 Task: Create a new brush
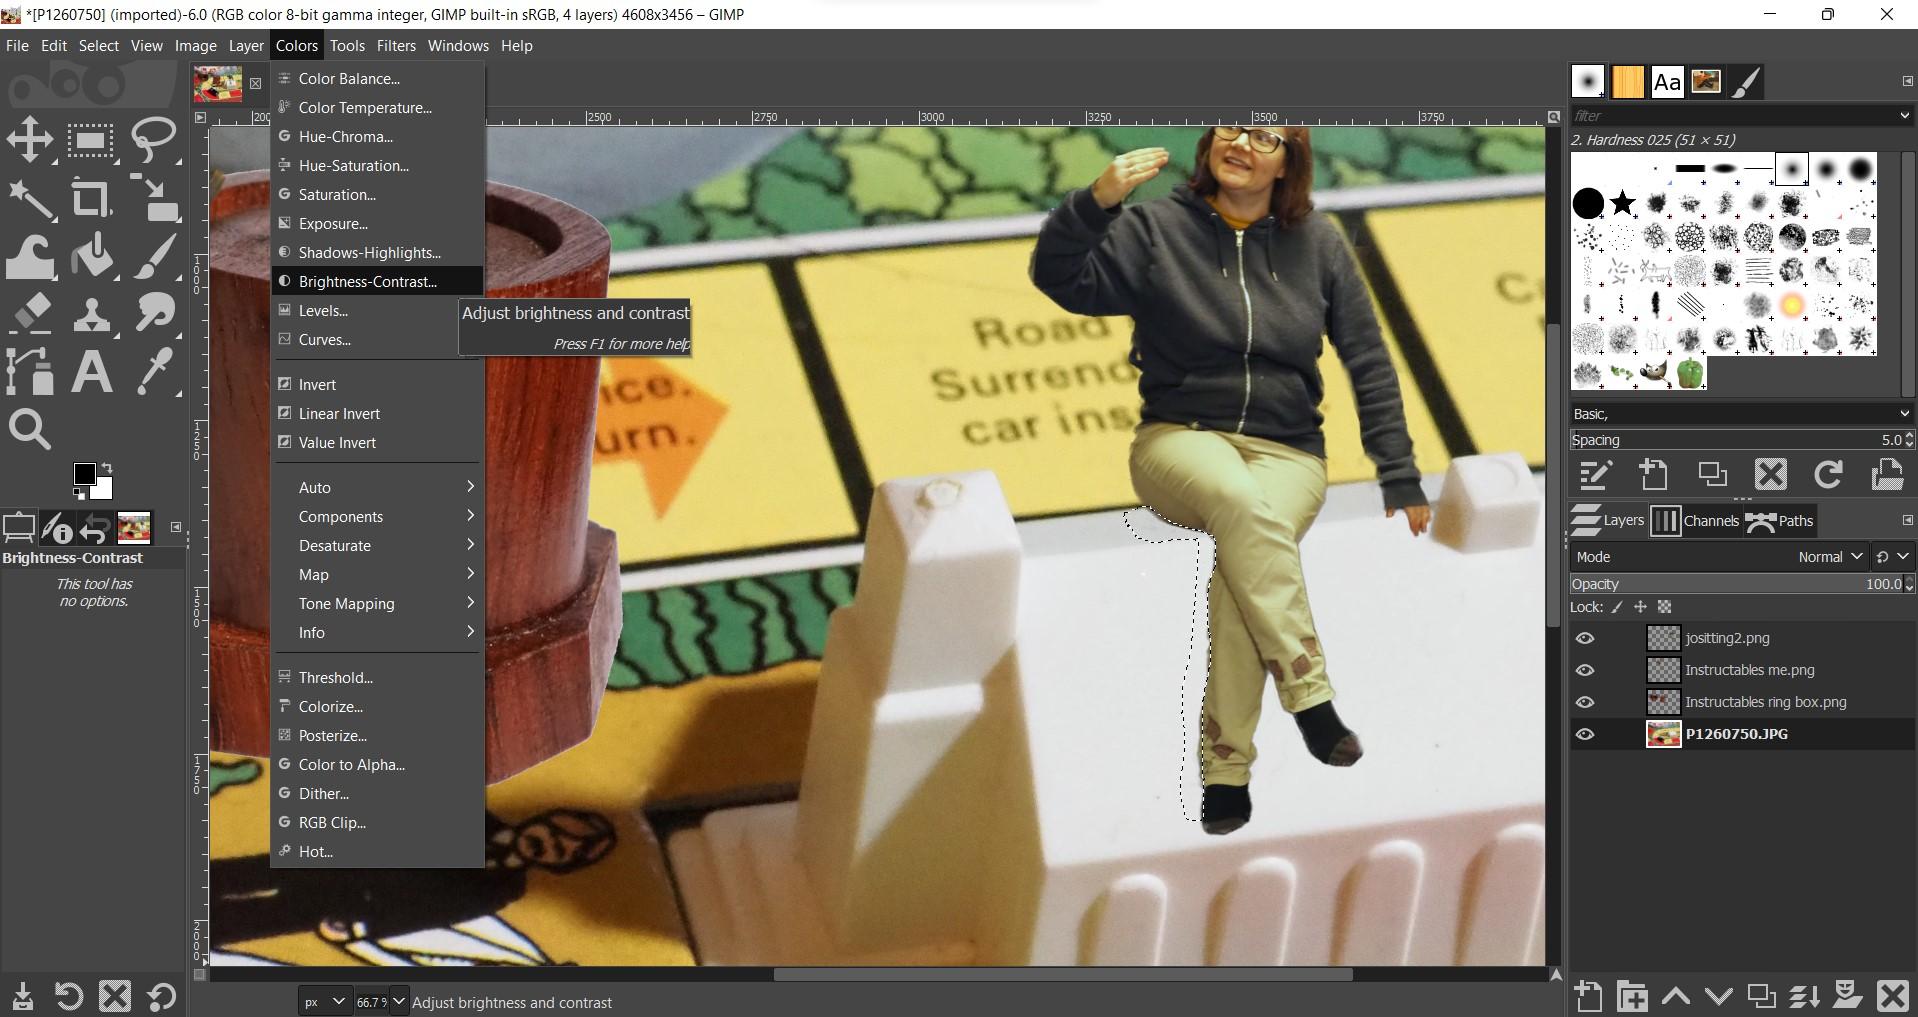click(x=1653, y=474)
